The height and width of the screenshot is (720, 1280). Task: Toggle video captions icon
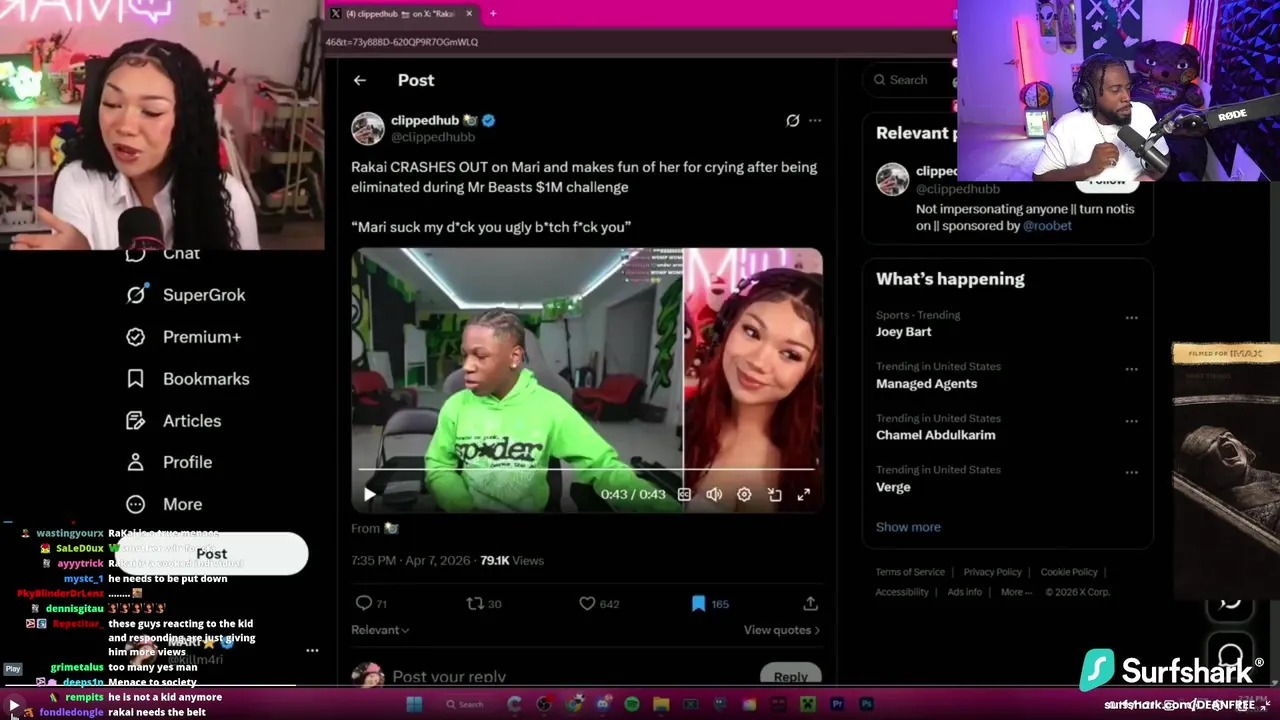point(684,494)
